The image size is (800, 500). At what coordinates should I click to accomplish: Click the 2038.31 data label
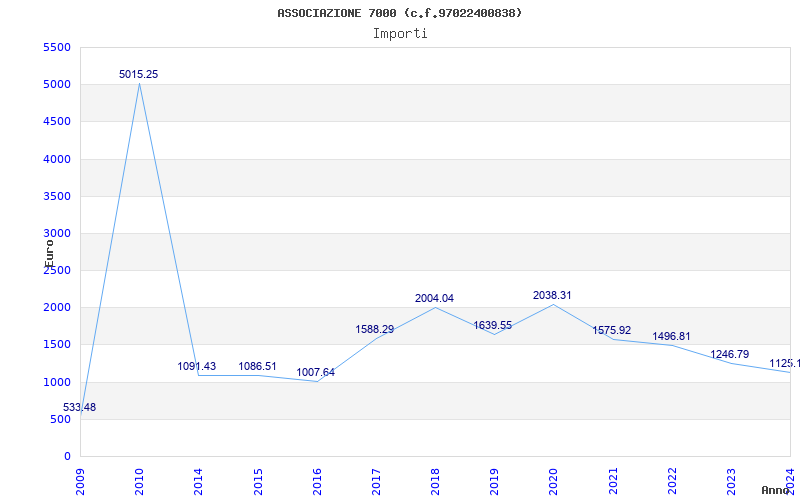553,295
